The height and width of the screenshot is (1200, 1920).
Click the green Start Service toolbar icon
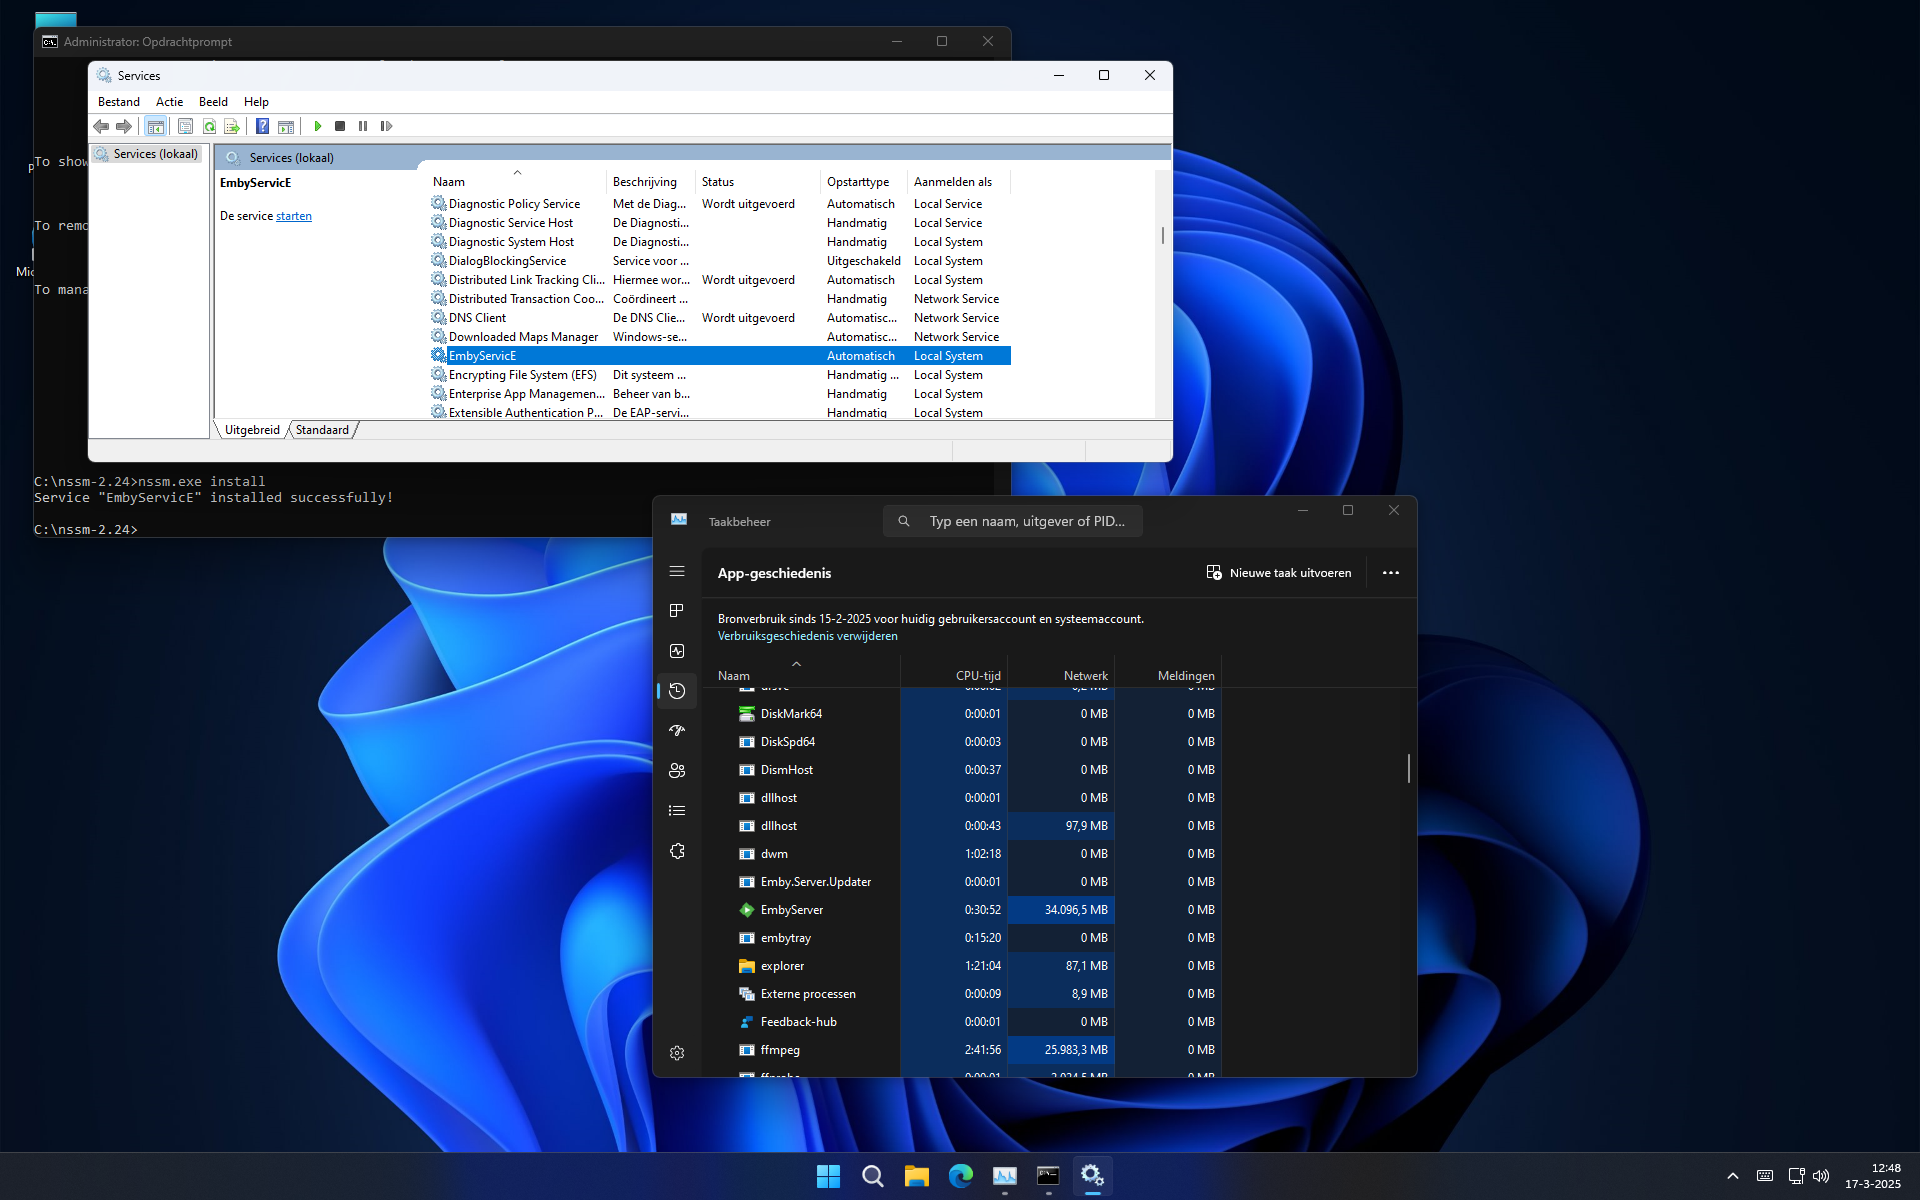(x=318, y=126)
